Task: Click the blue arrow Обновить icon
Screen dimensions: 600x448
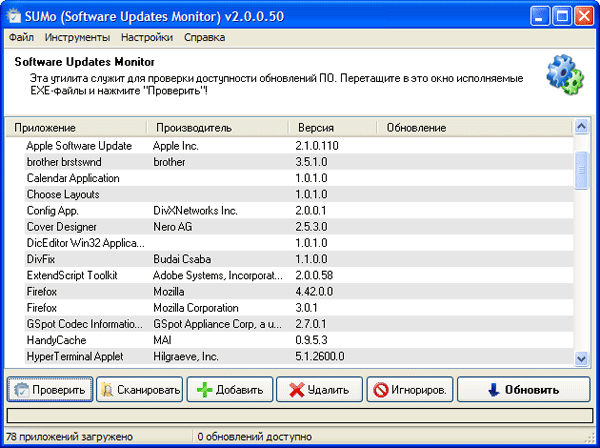Action: tap(493, 390)
